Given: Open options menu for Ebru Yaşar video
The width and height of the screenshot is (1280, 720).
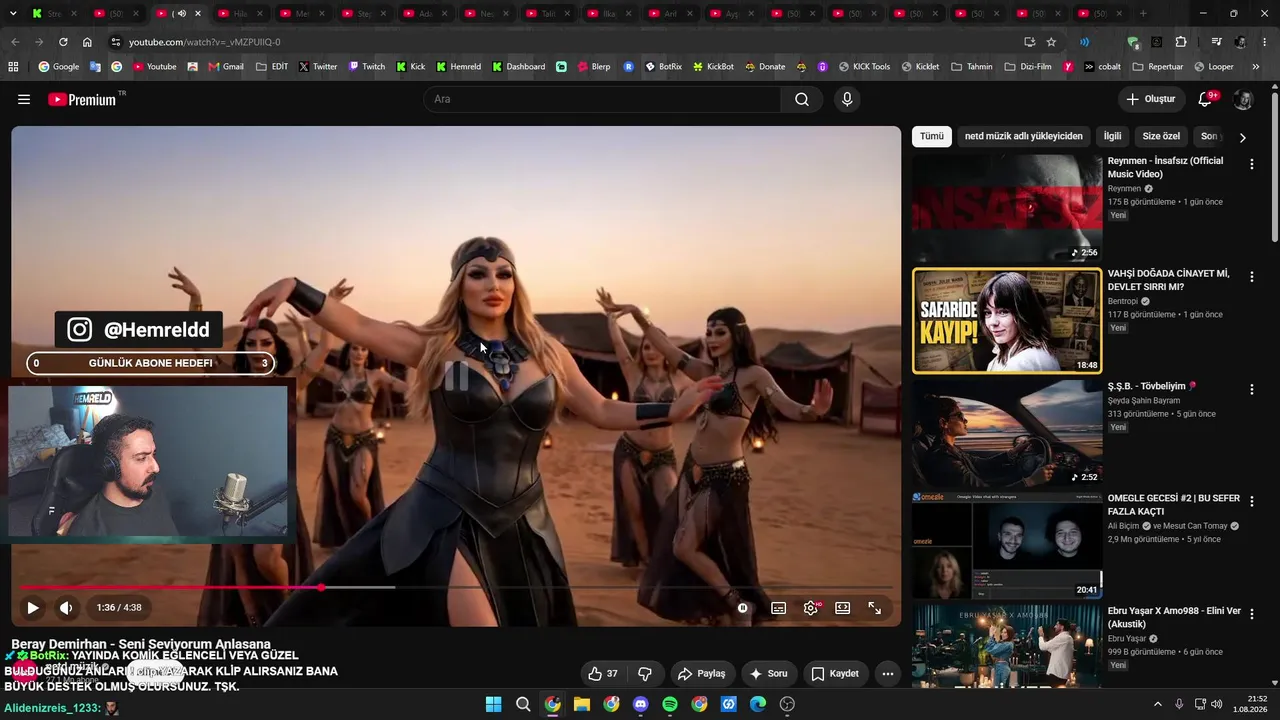Looking at the screenshot, I should click(1252, 613).
